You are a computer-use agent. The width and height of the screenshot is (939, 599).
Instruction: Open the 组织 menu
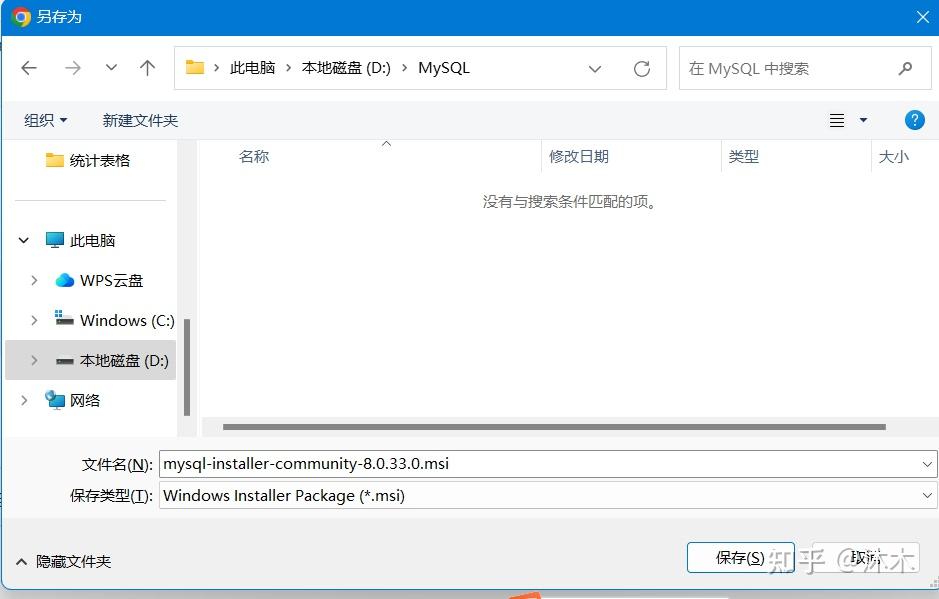[x=46, y=120]
